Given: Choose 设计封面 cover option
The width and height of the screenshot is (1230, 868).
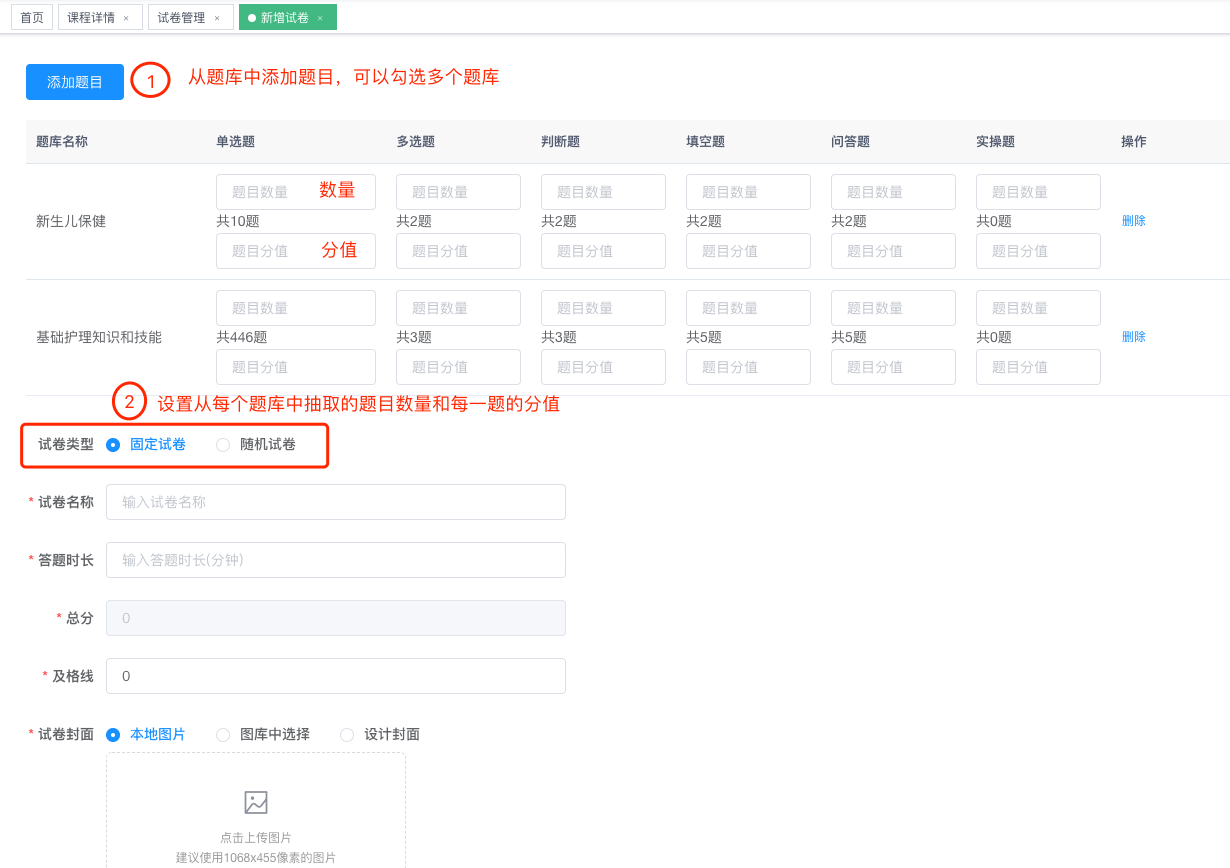Looking at the screenshot, I should pos(347,735).
